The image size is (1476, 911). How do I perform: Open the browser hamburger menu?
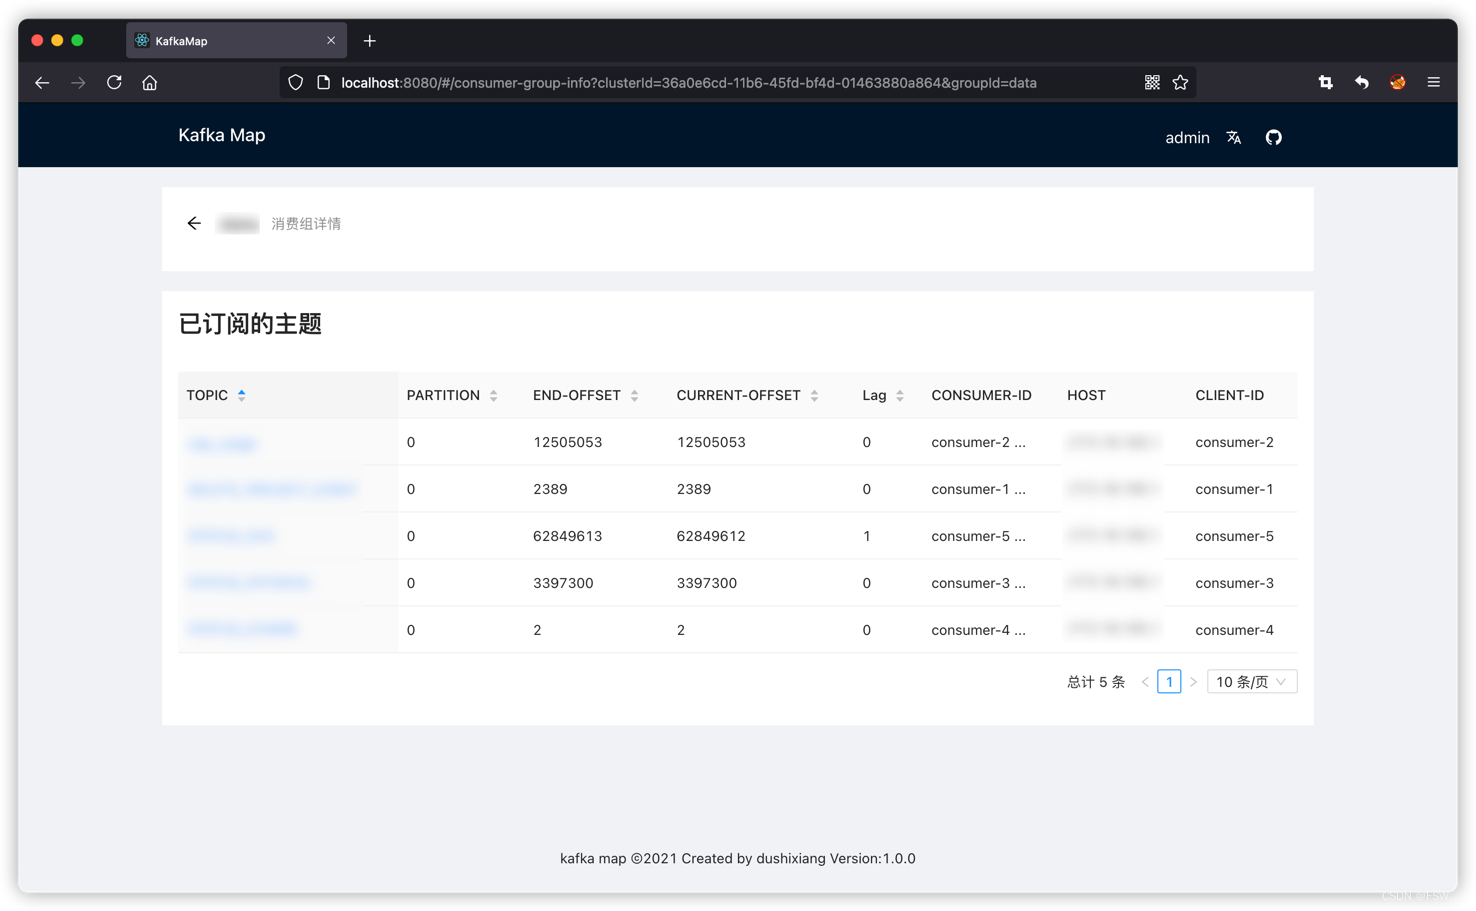point(1434,83)
